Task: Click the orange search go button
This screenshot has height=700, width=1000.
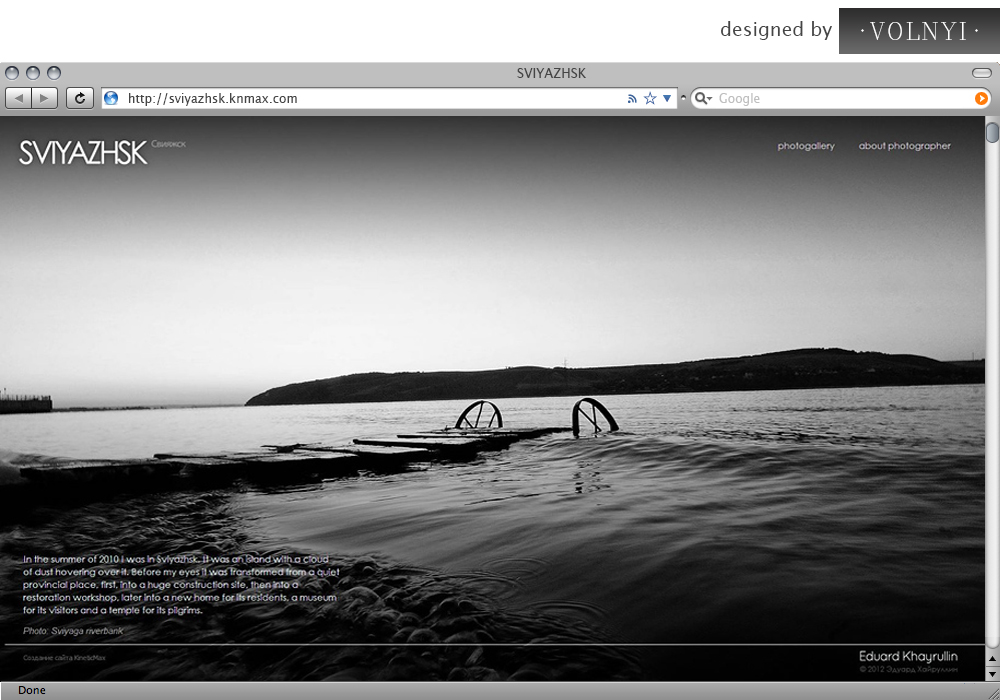Action: pyautogui.click(x=981, y=98)
